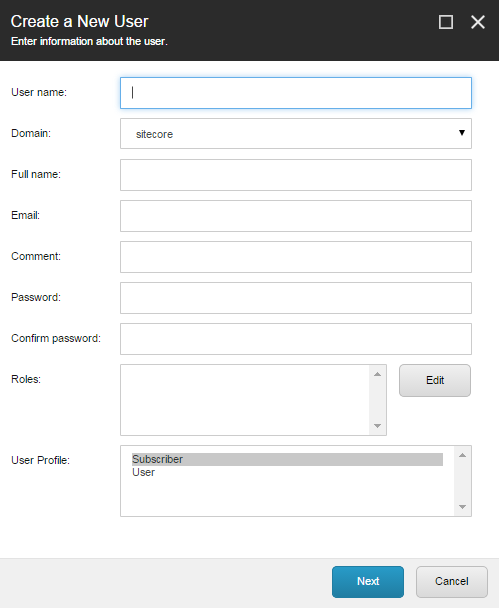
Task: Close the Create a New User dialog
Action: (478, 22)
